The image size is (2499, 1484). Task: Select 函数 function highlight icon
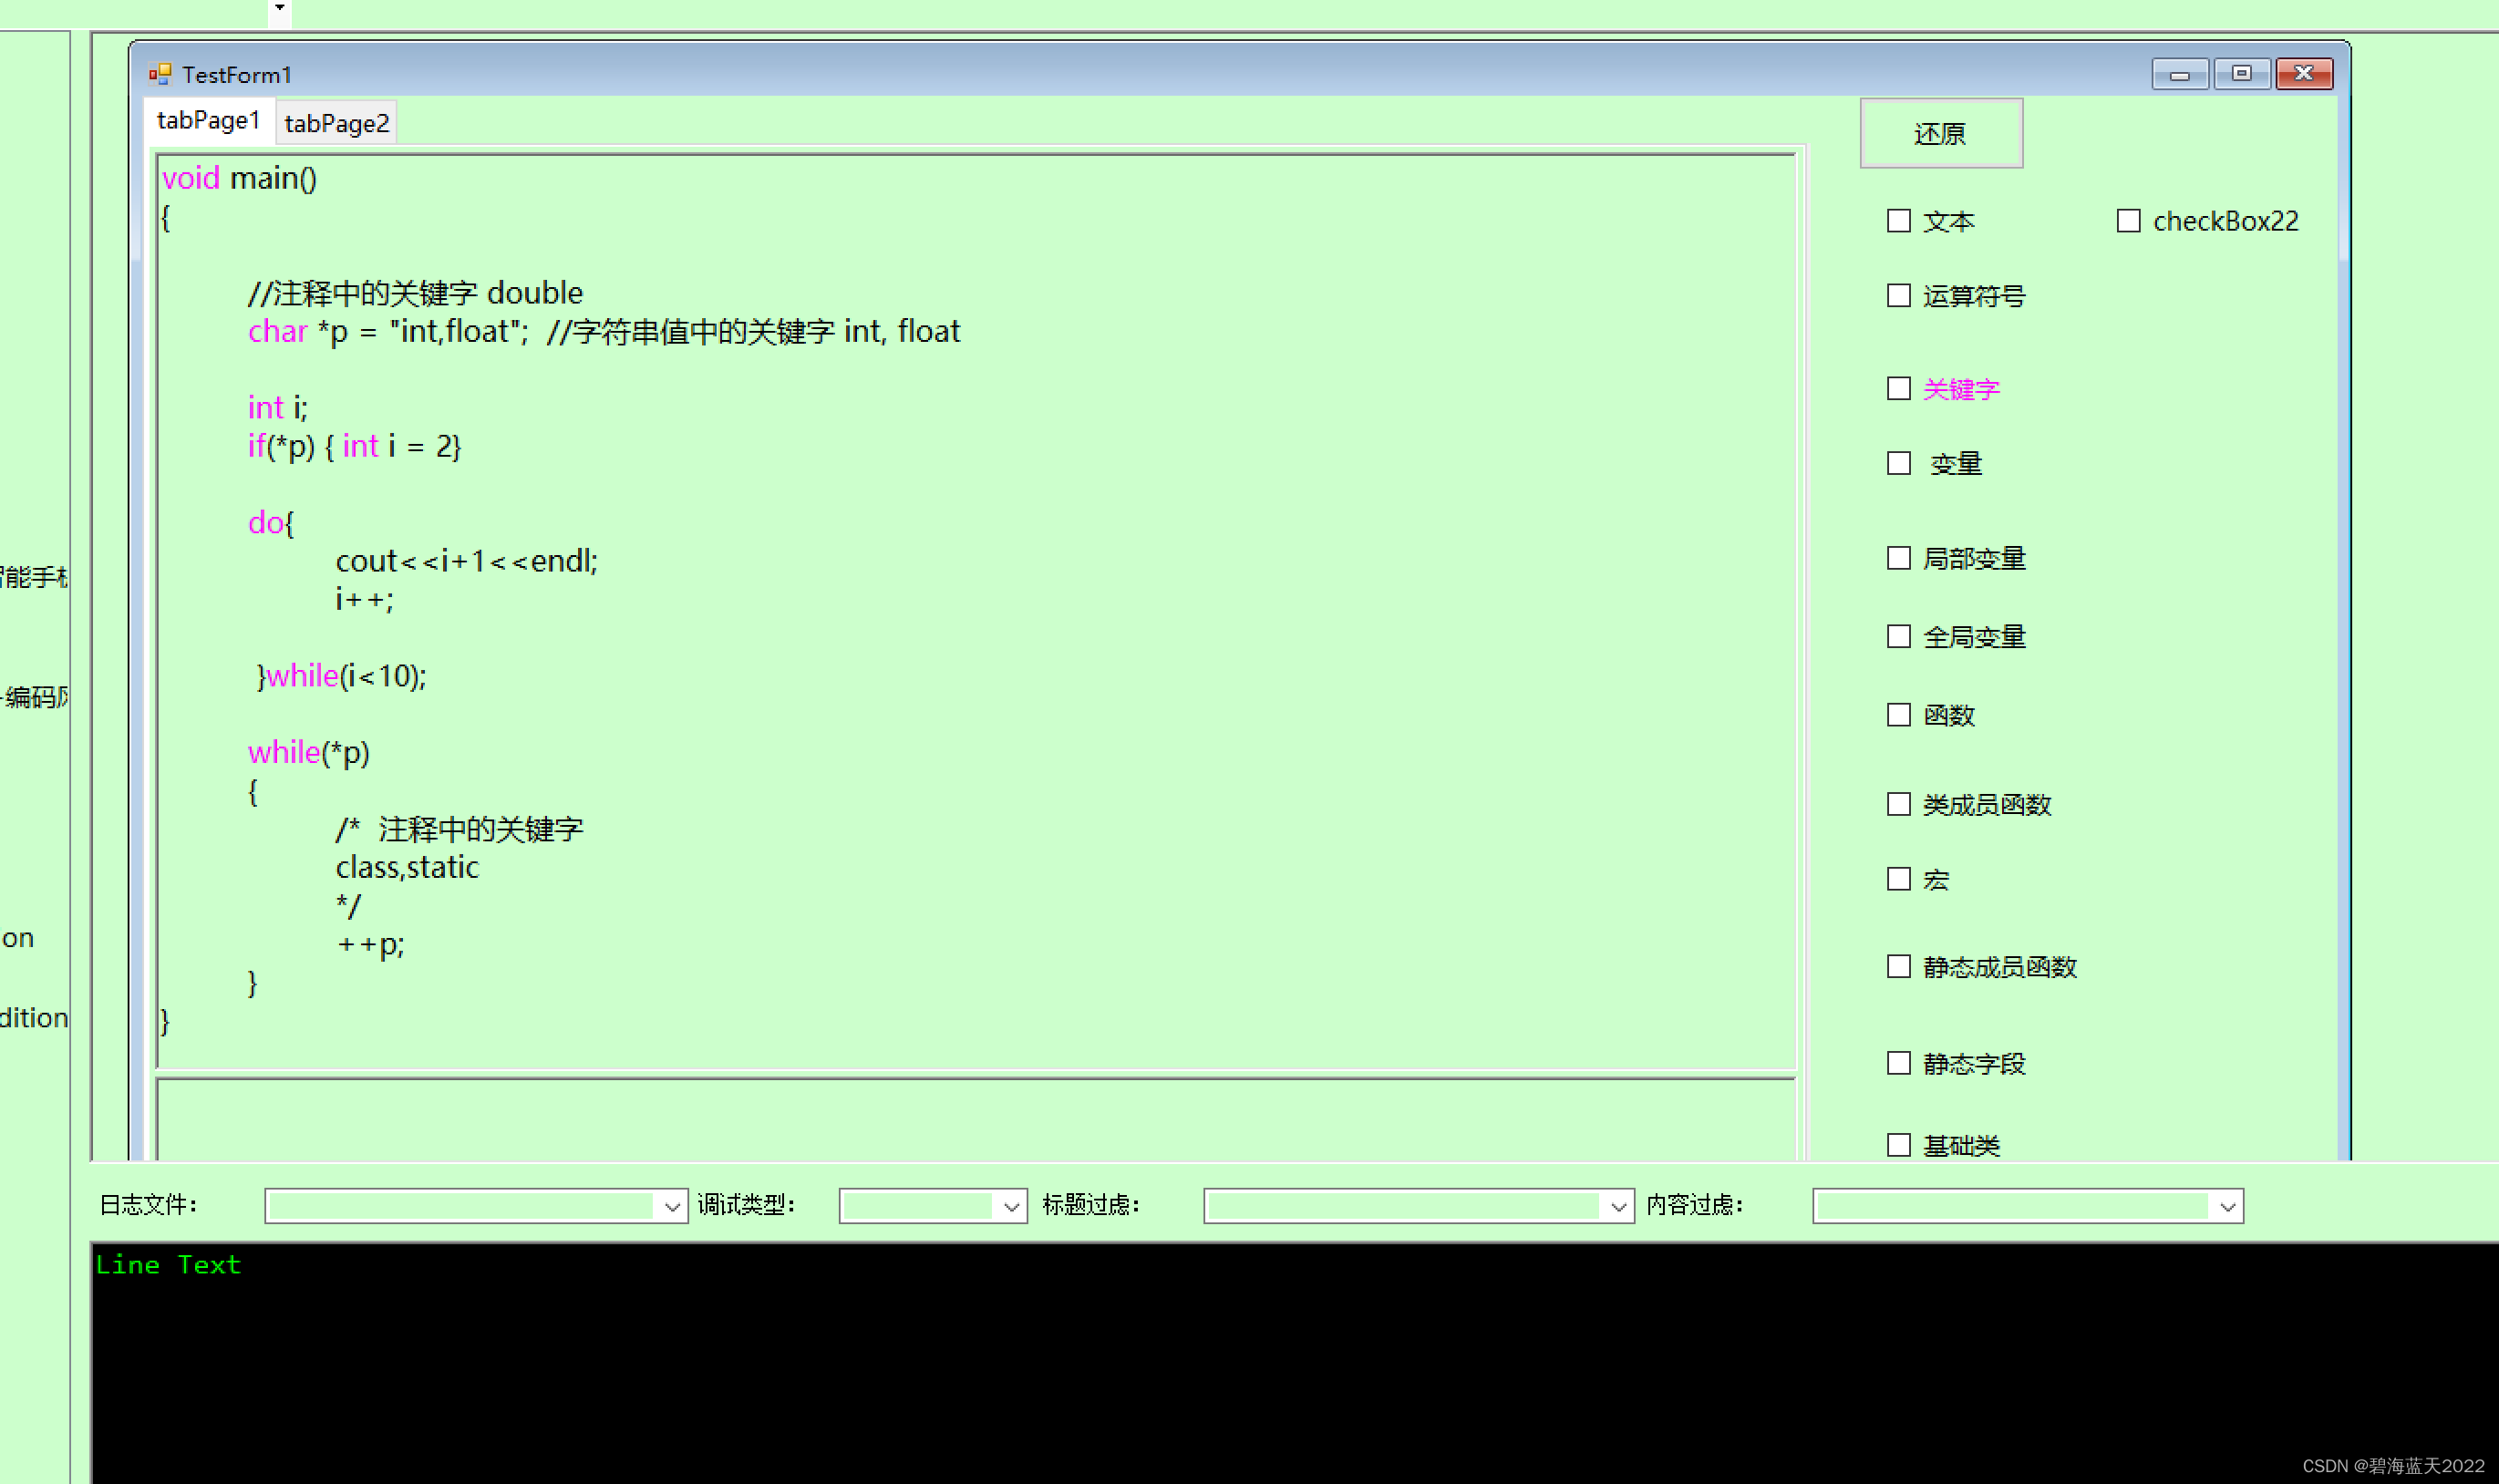click(x=1898, y=716)
